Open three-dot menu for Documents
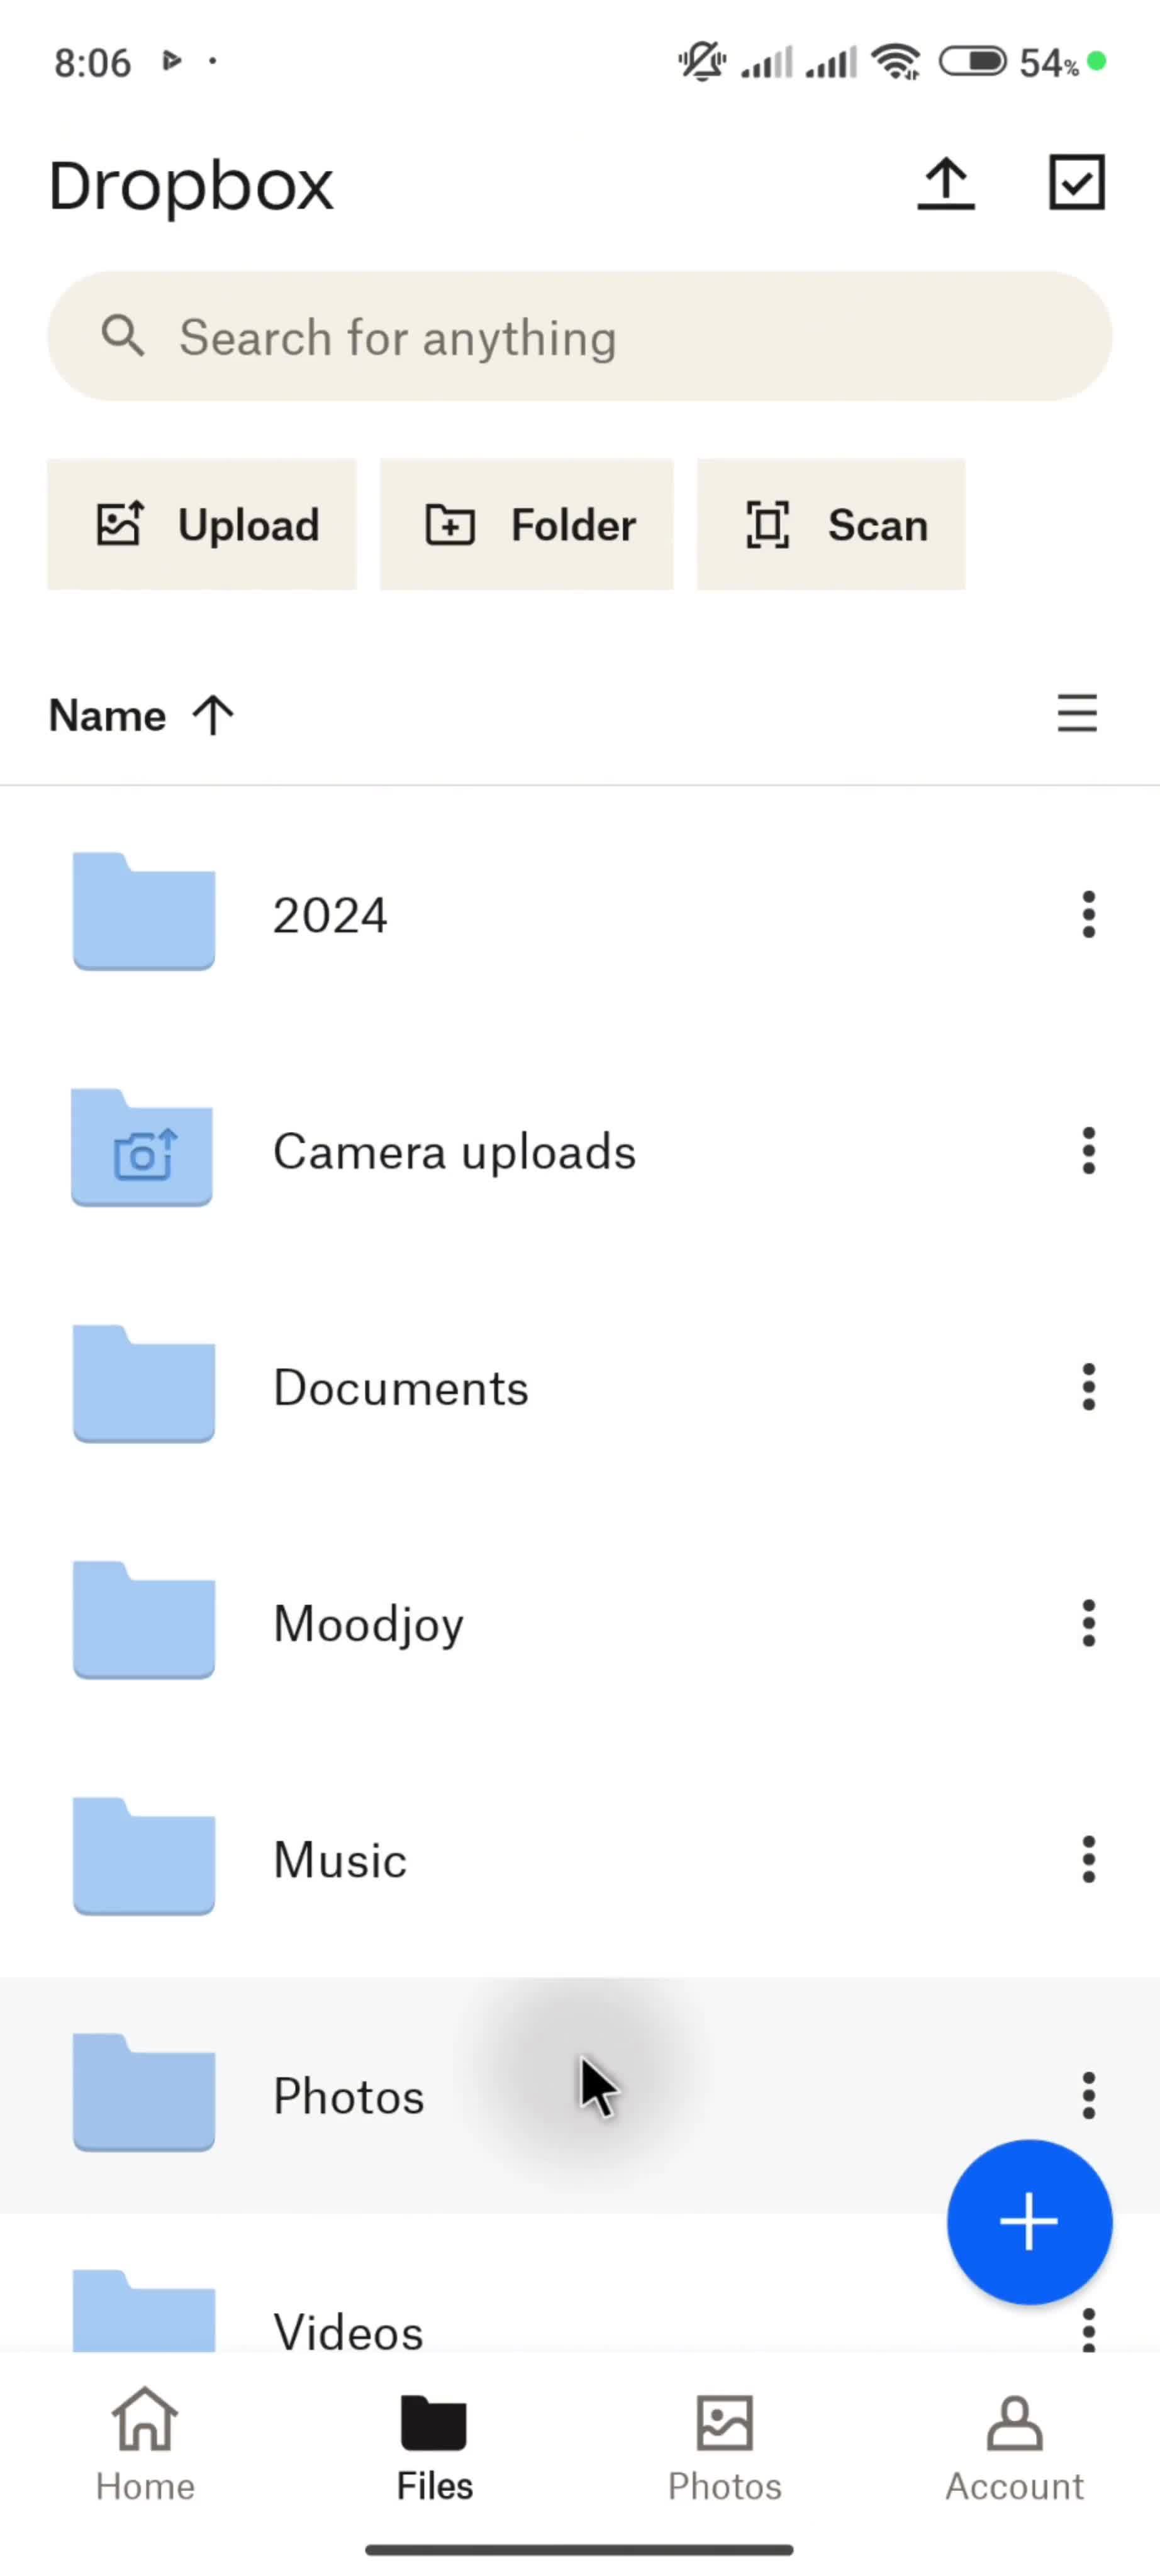The image size is (1160, 2576). (1088, 1387)
